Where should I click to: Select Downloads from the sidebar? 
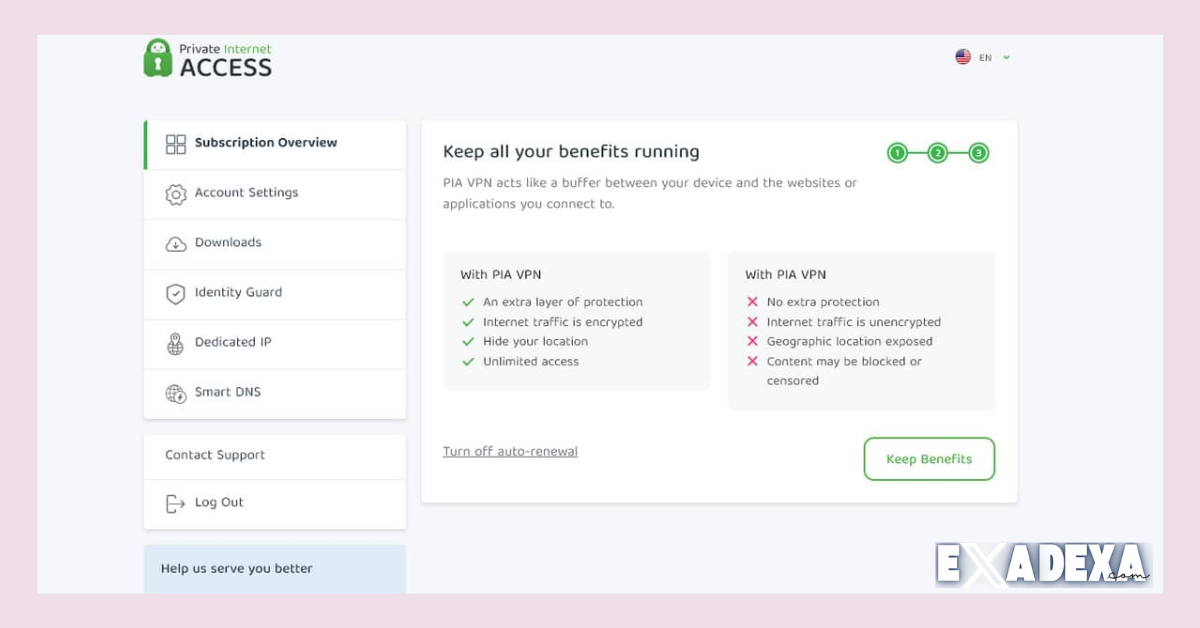[x=228, y=243]
